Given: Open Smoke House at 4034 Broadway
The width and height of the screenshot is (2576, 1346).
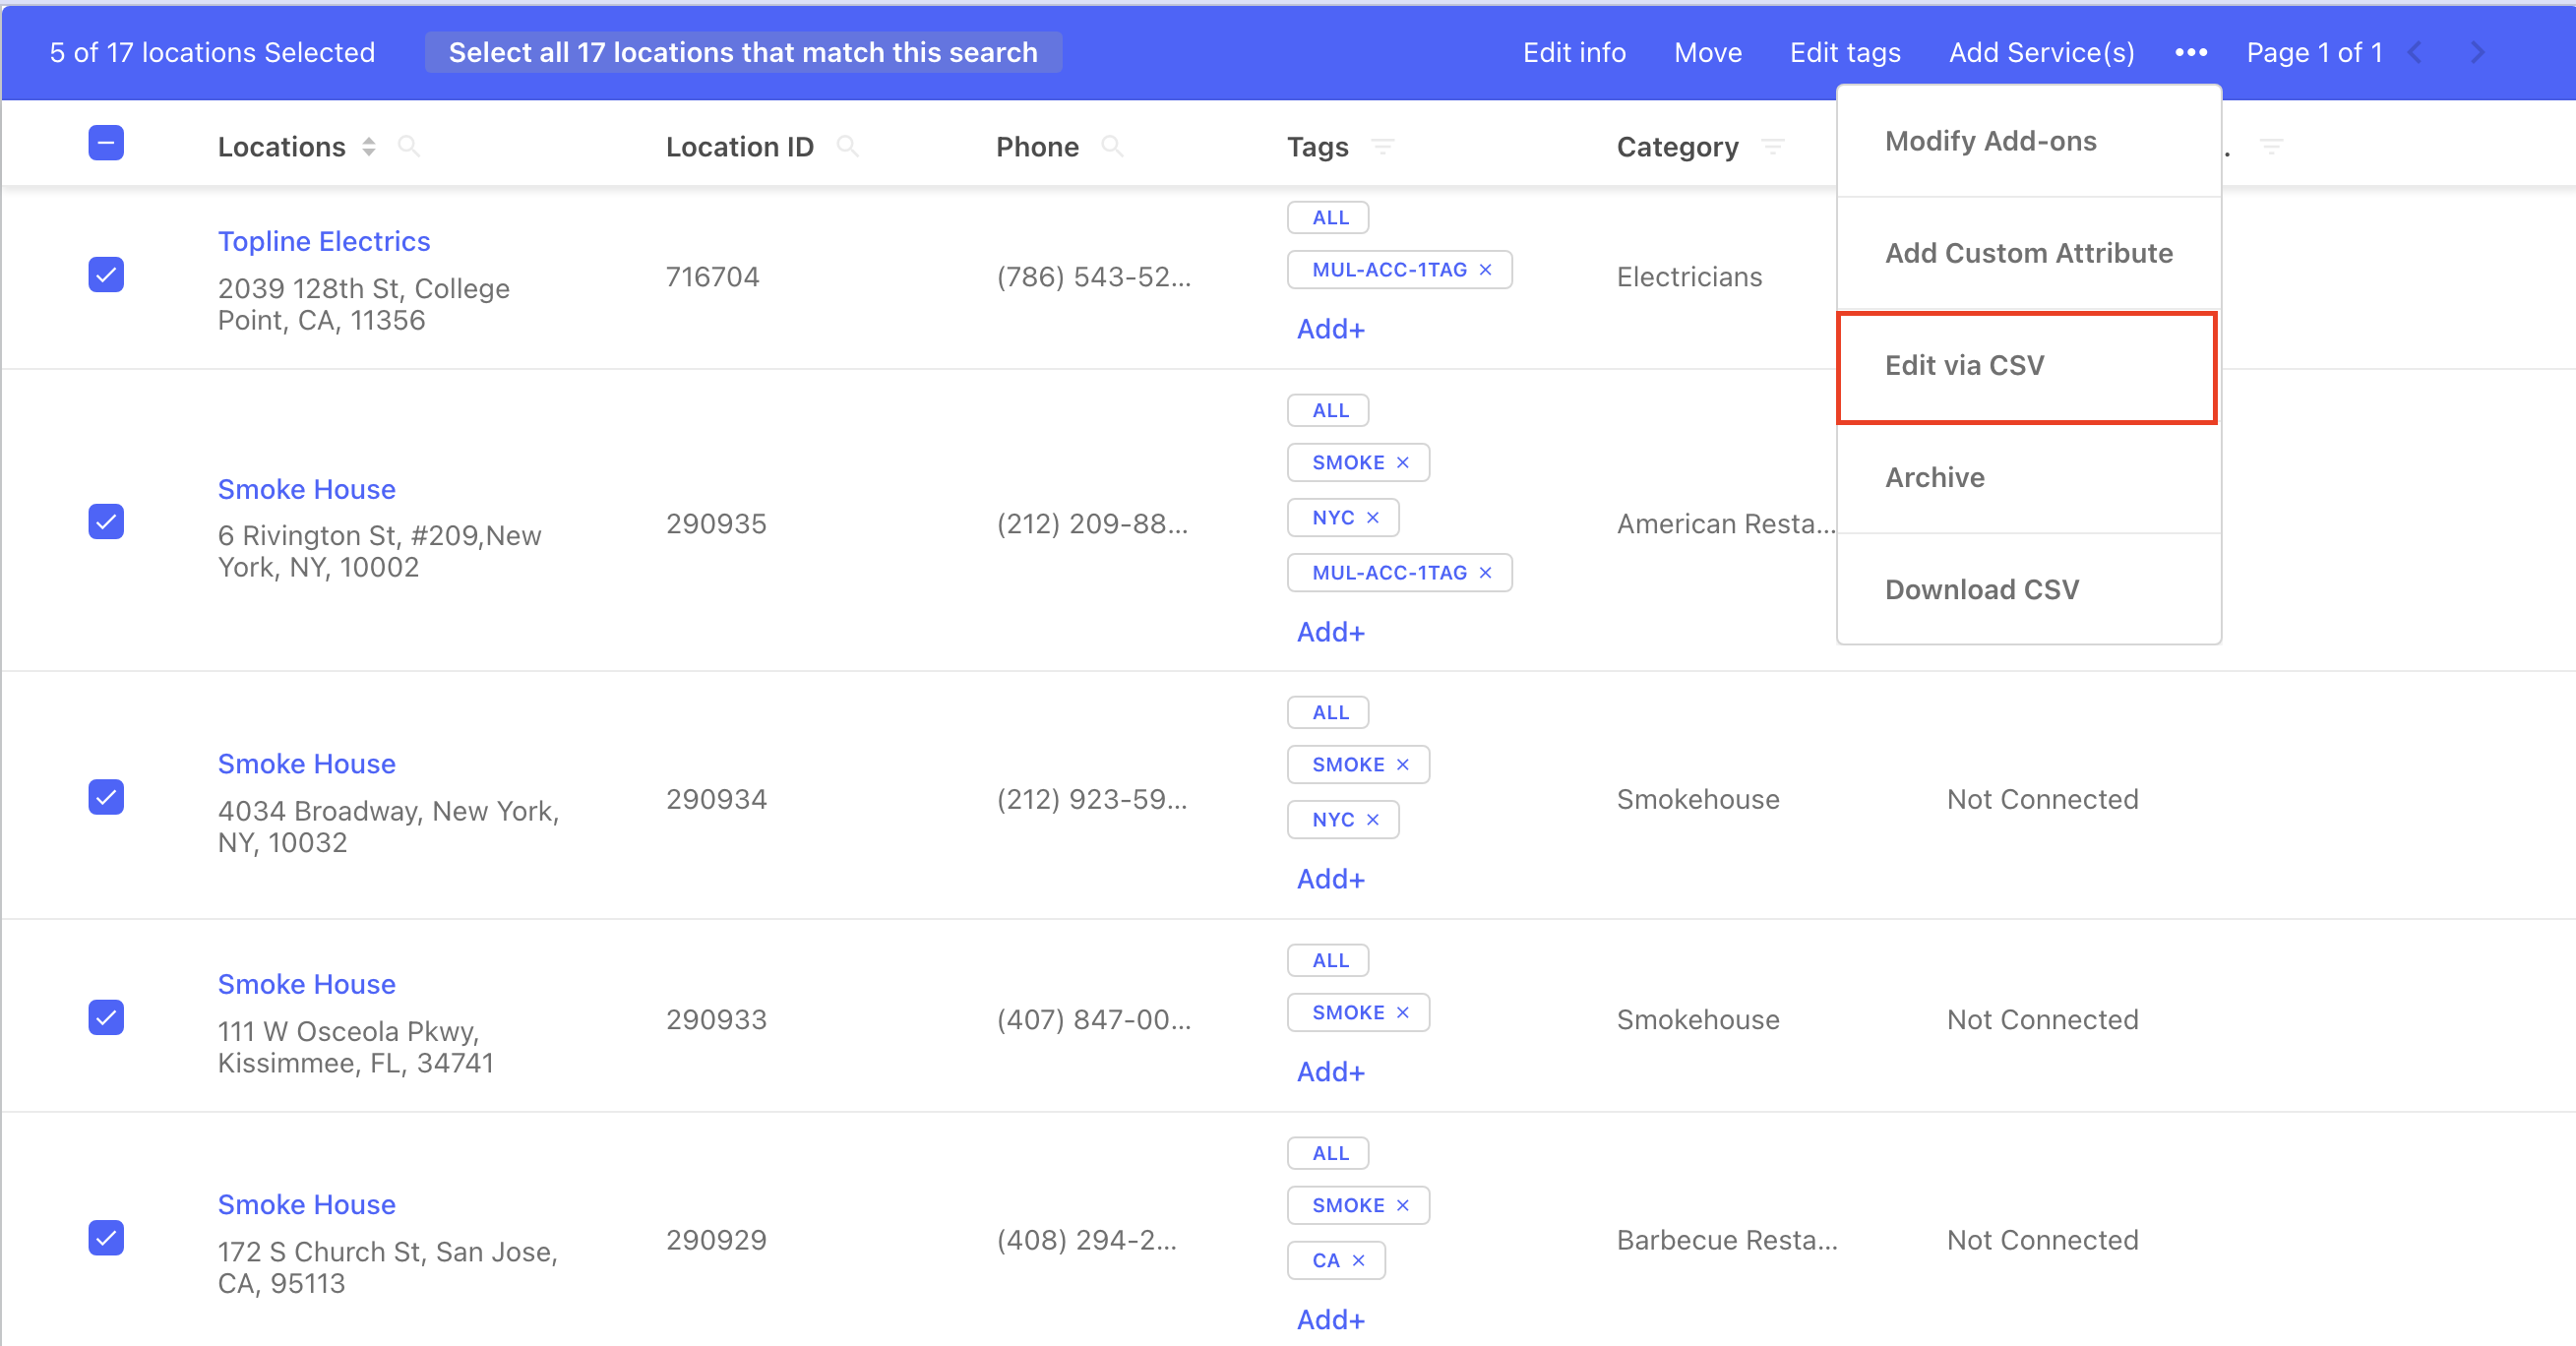Looking at the screenshot, I should click(x=307, y=764).
